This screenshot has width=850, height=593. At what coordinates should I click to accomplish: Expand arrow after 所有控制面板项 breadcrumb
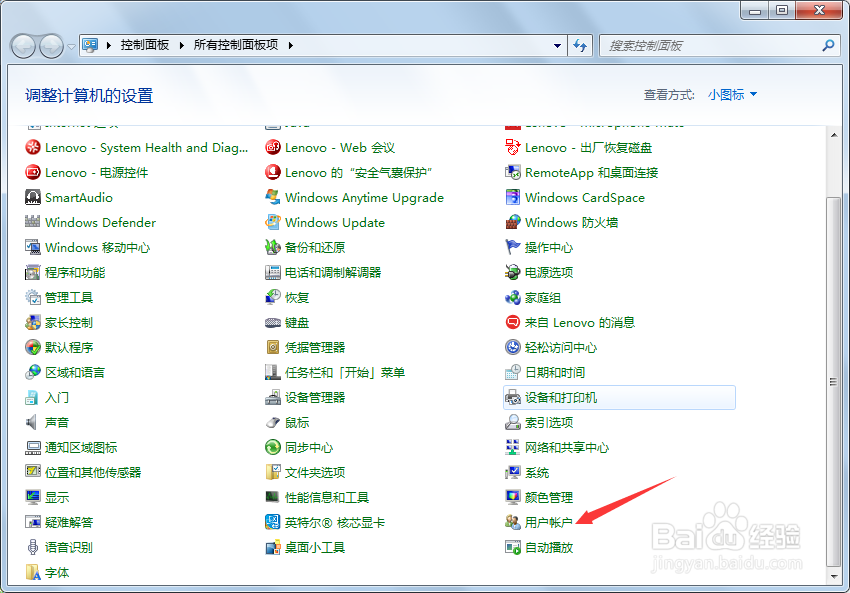[x=291, y=46]
